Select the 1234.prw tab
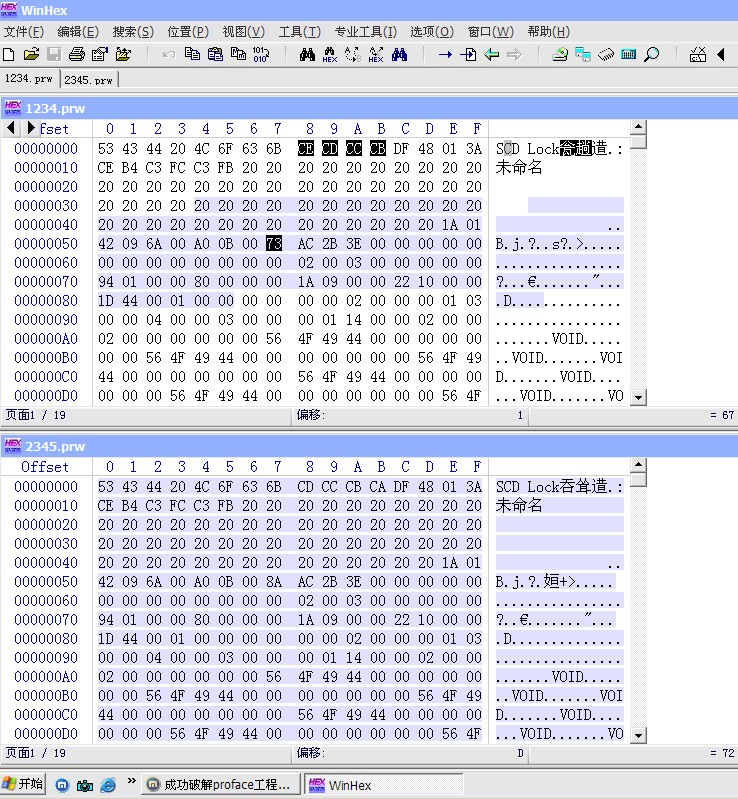This screenshot has height=799, width=738. pyautogui.click(x=29, y=78)
